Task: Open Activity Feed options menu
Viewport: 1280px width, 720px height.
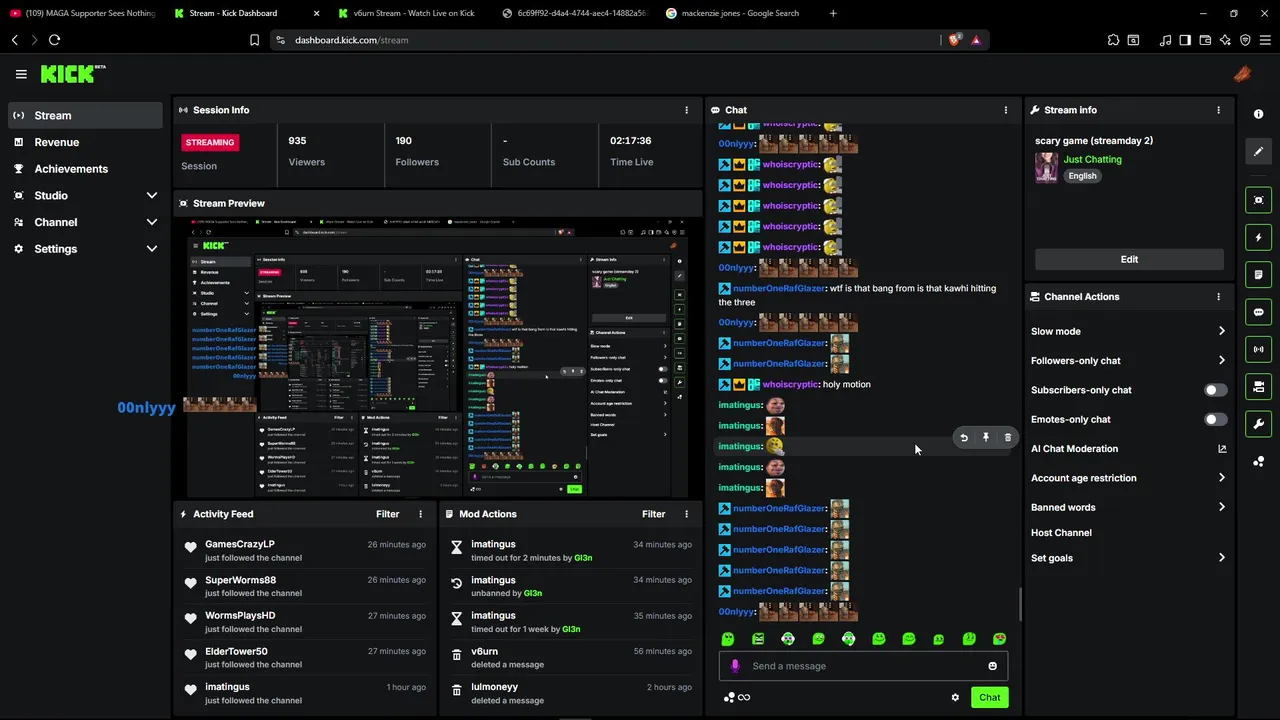Action: click(x=420, y=514)
